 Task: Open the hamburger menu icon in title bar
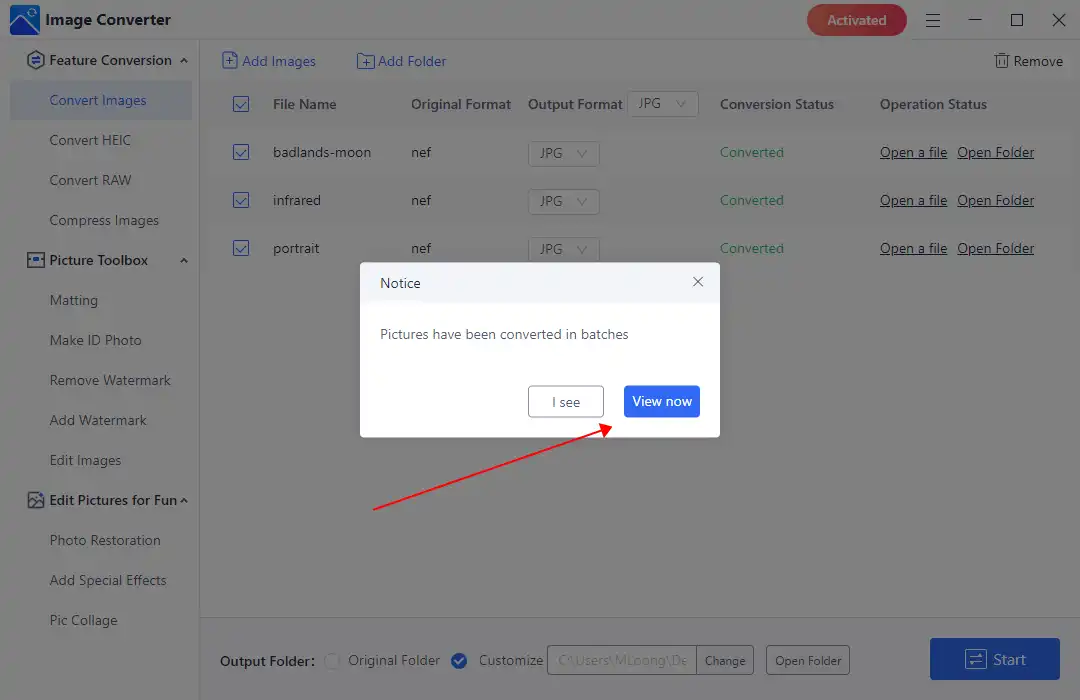[932, 20]
